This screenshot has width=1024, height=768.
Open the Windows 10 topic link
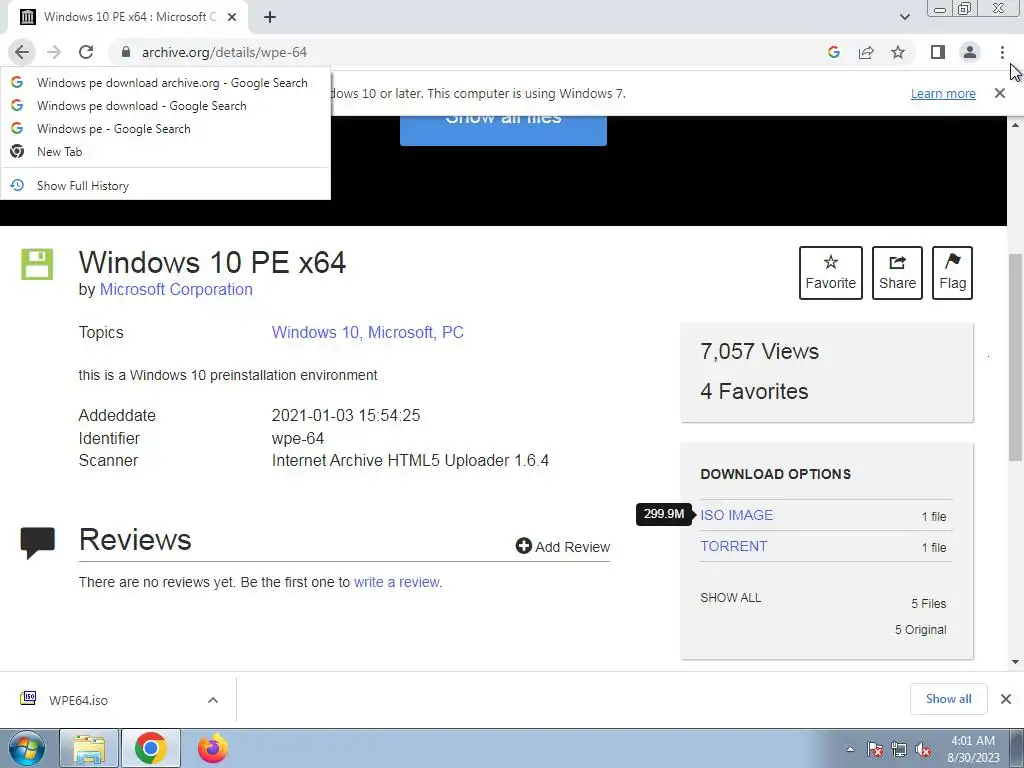click(316, 332)
